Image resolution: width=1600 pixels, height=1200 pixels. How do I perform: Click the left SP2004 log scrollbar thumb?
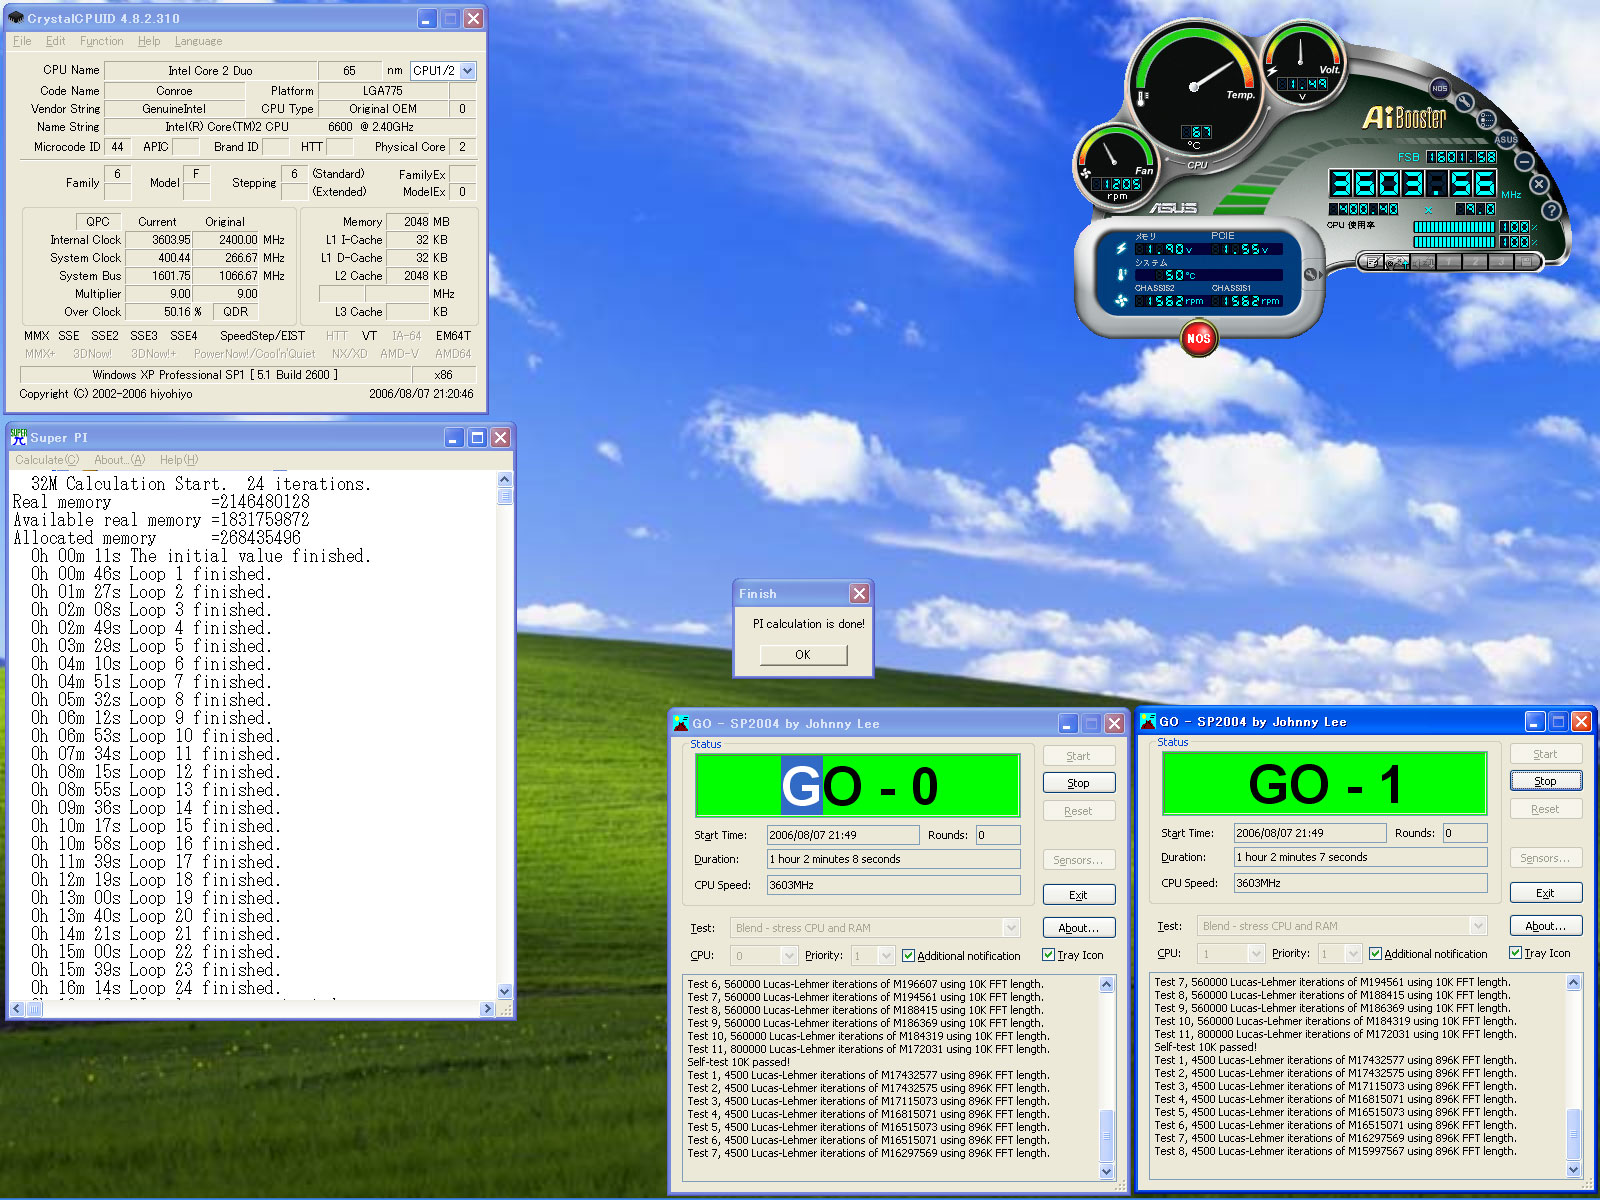click(1107, 1135)
